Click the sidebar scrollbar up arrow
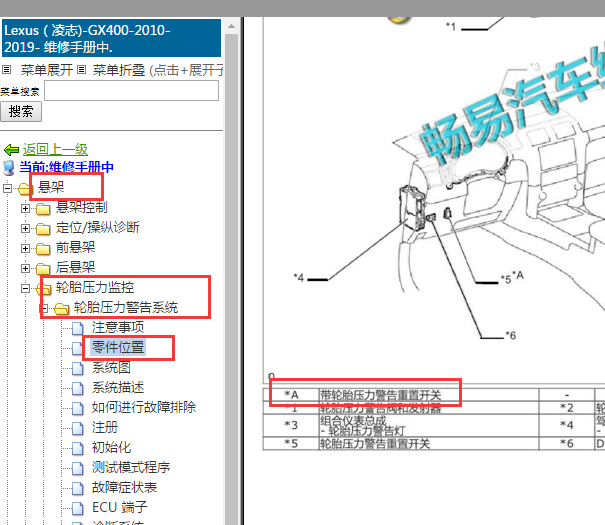The width and height of the screenshot is (605, 525). 232,27
